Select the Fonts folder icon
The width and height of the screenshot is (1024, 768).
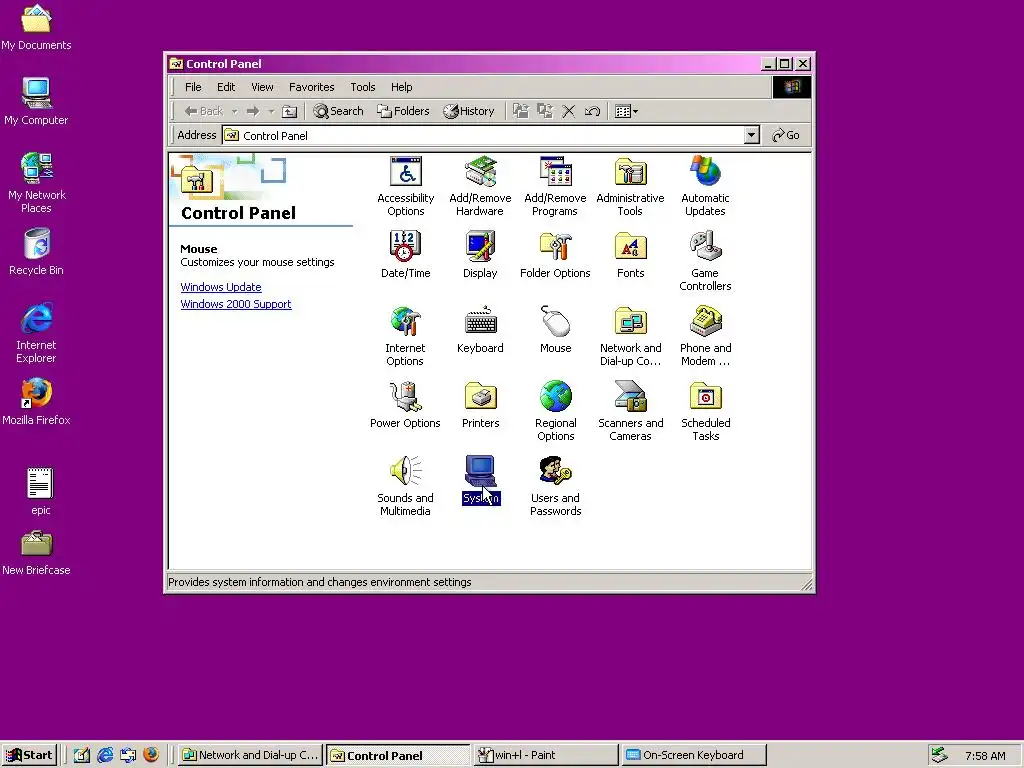point(630,255)
